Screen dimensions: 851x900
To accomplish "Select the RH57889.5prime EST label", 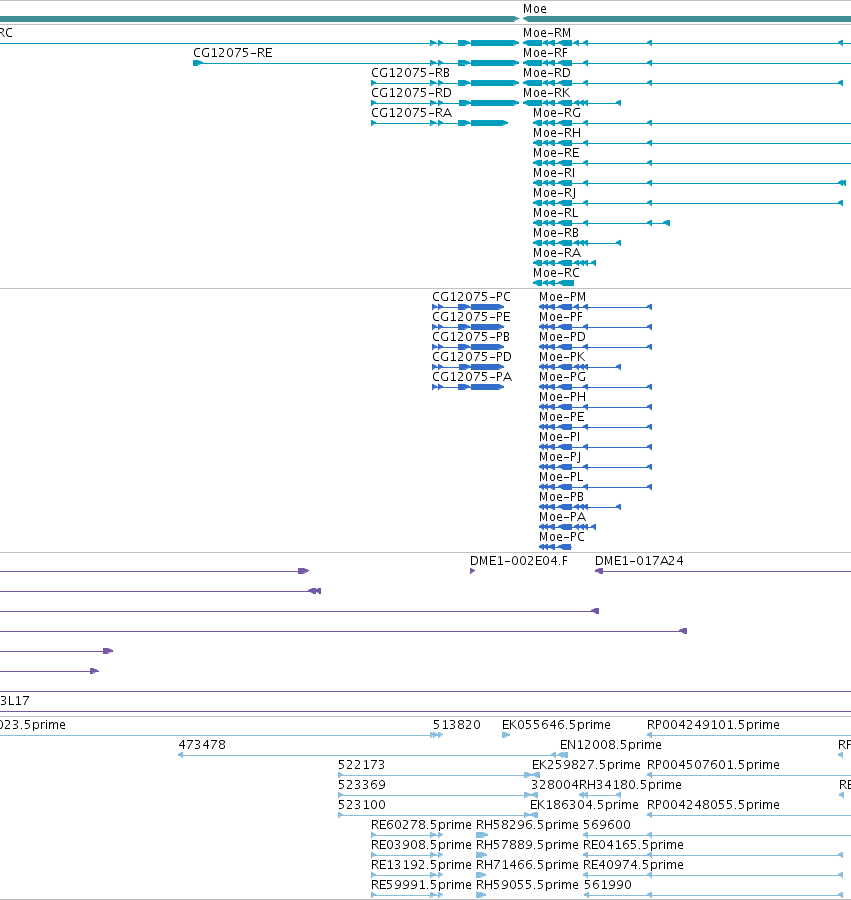I will 527,845.
